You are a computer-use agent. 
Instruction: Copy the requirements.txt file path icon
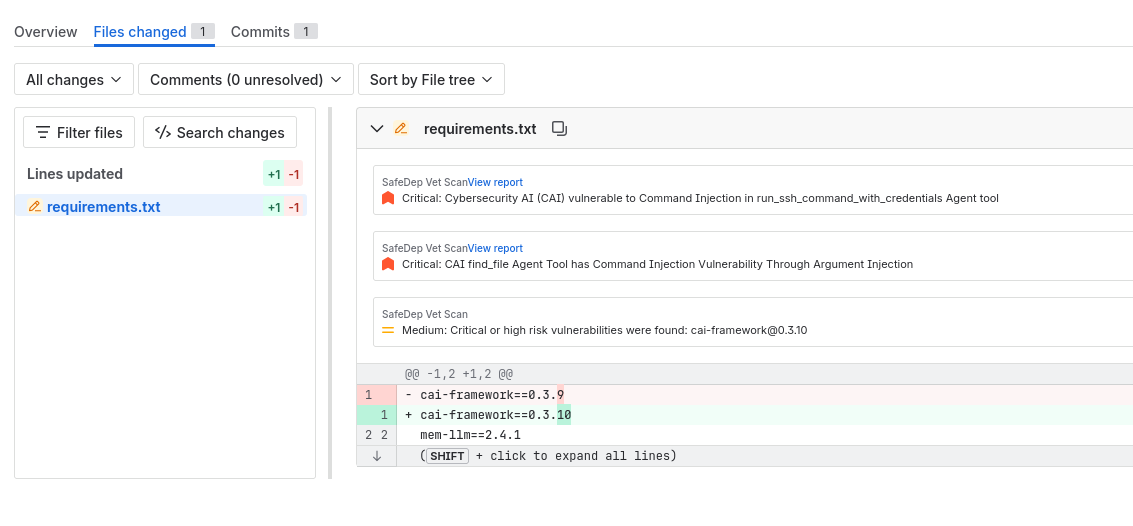point(559,129)
